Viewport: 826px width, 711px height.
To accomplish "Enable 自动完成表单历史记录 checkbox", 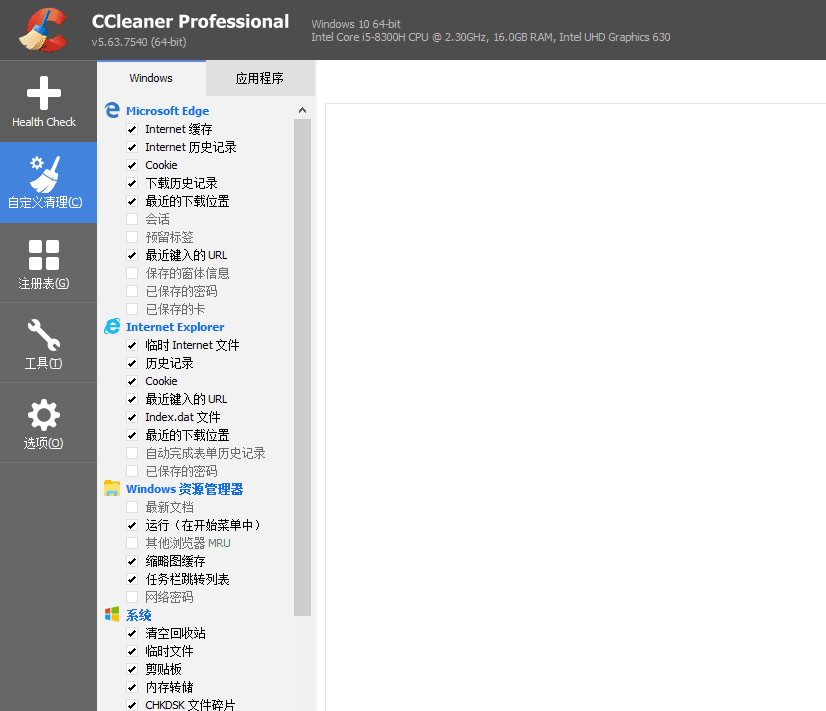I will [132, 453].
